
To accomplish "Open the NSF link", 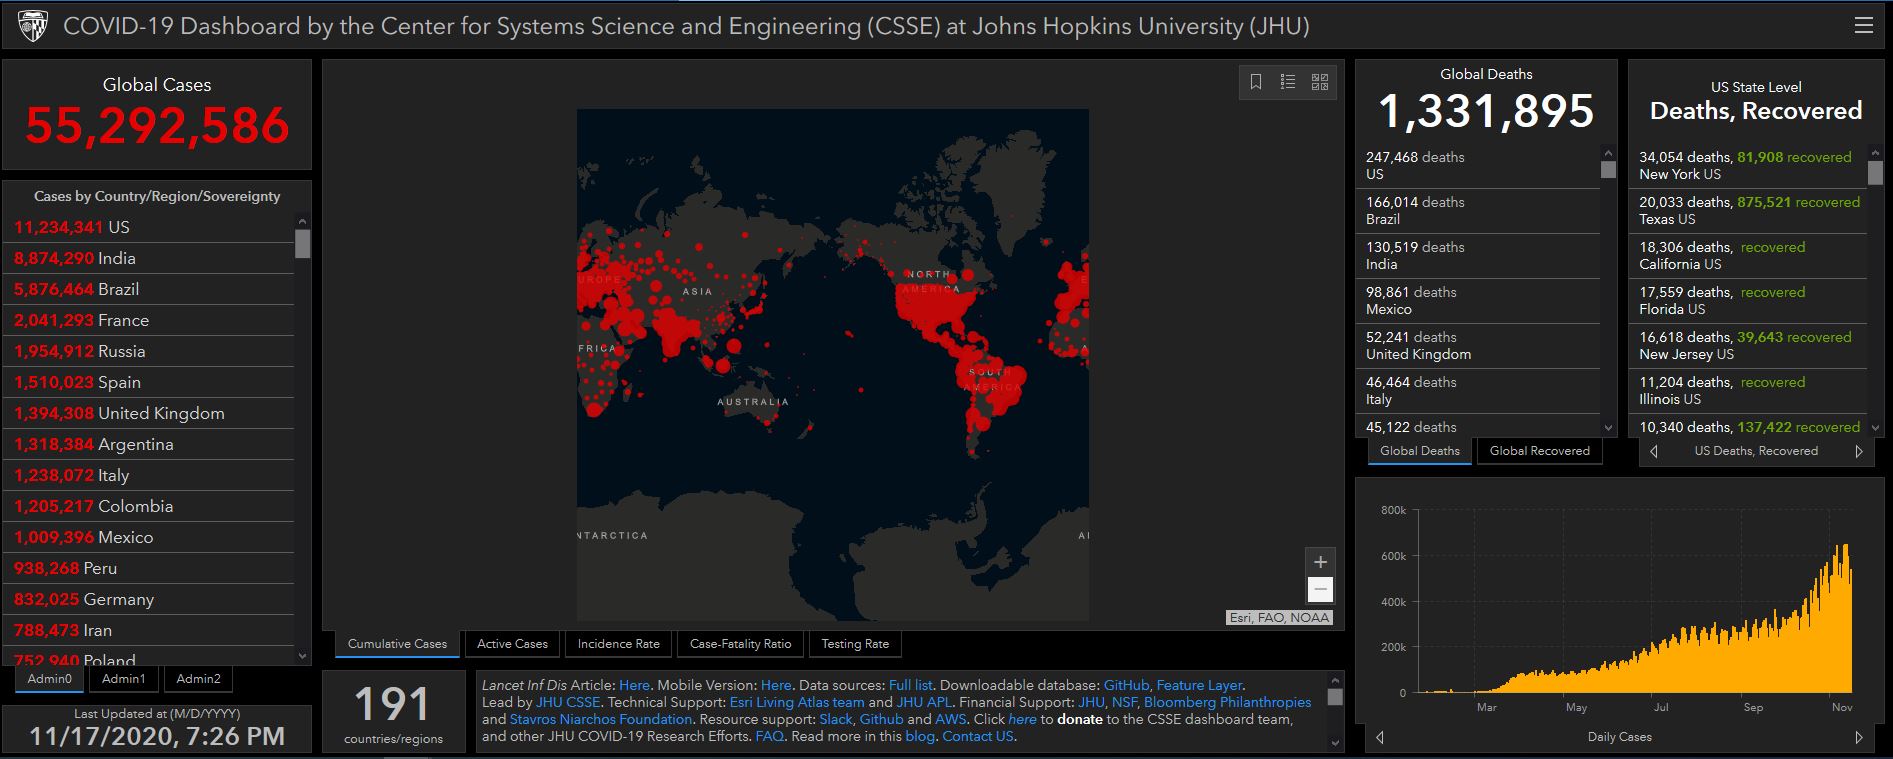I will pos(1124,702).
